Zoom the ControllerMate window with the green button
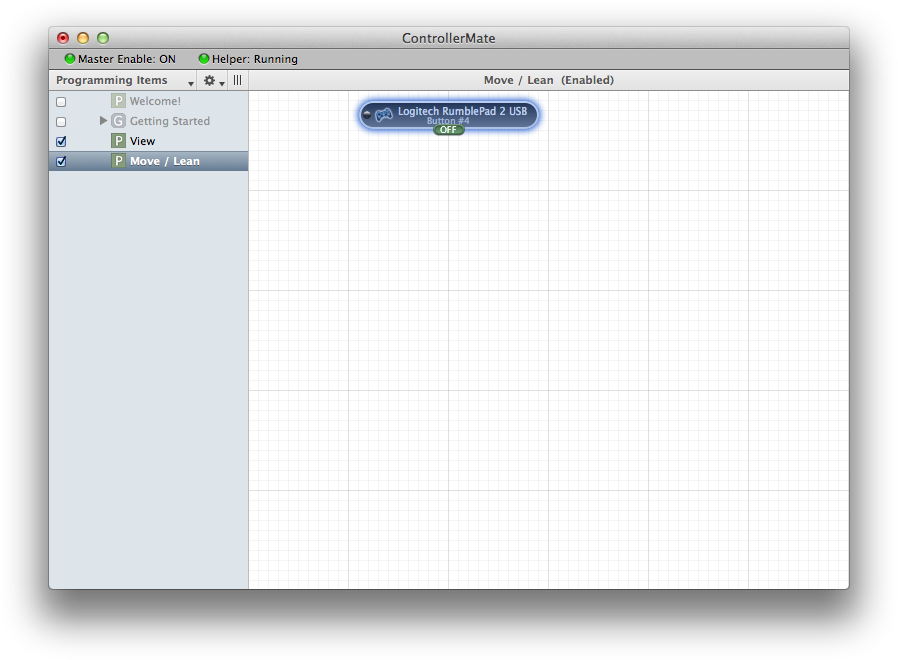The image size is (898, 660). (103, 38)
